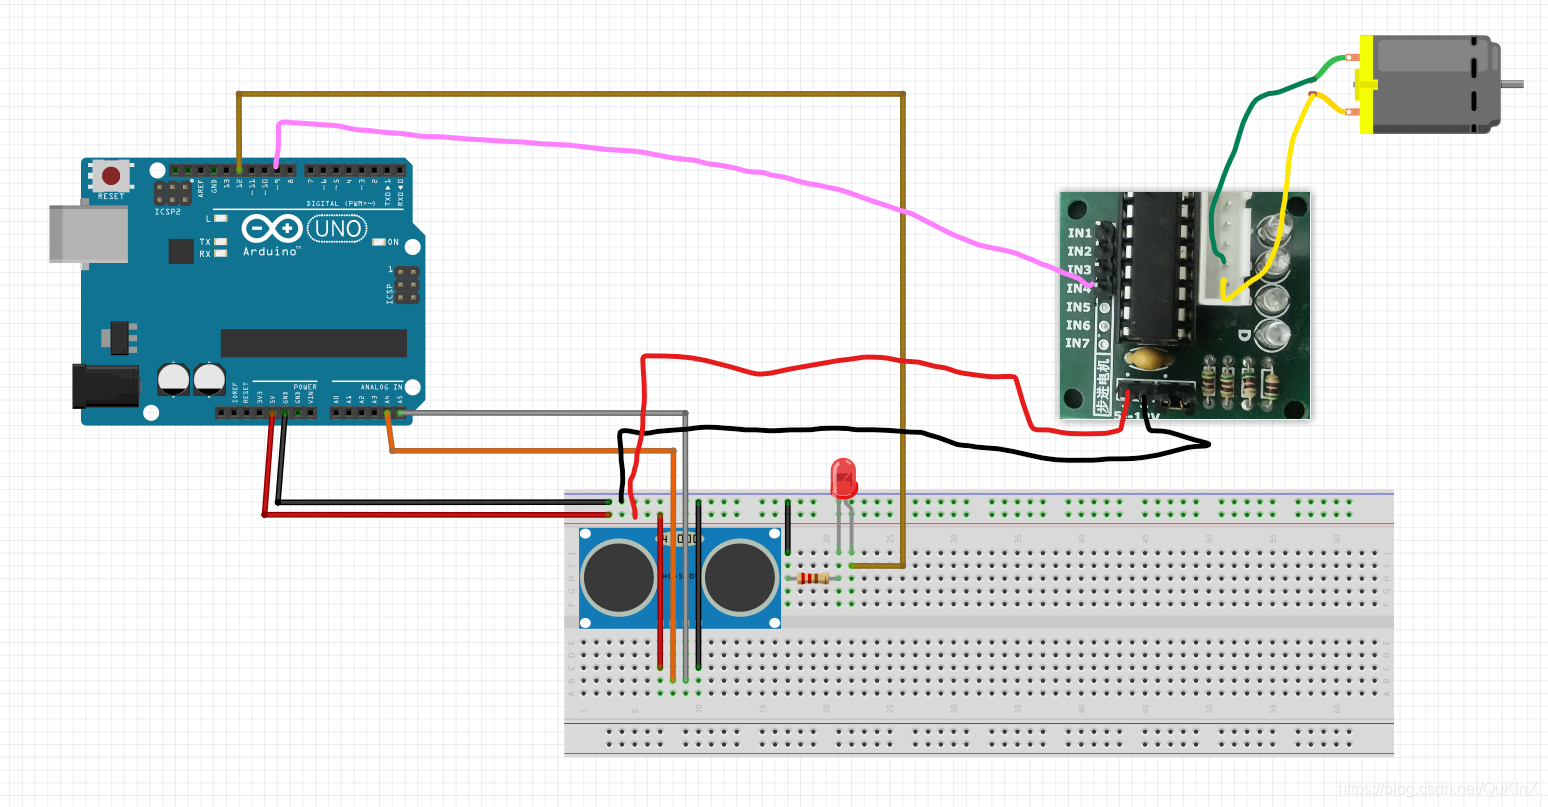Click the AREF pin on Arduino header
The height and width of the screenshot is (807, 1548).
pos(201,170)
